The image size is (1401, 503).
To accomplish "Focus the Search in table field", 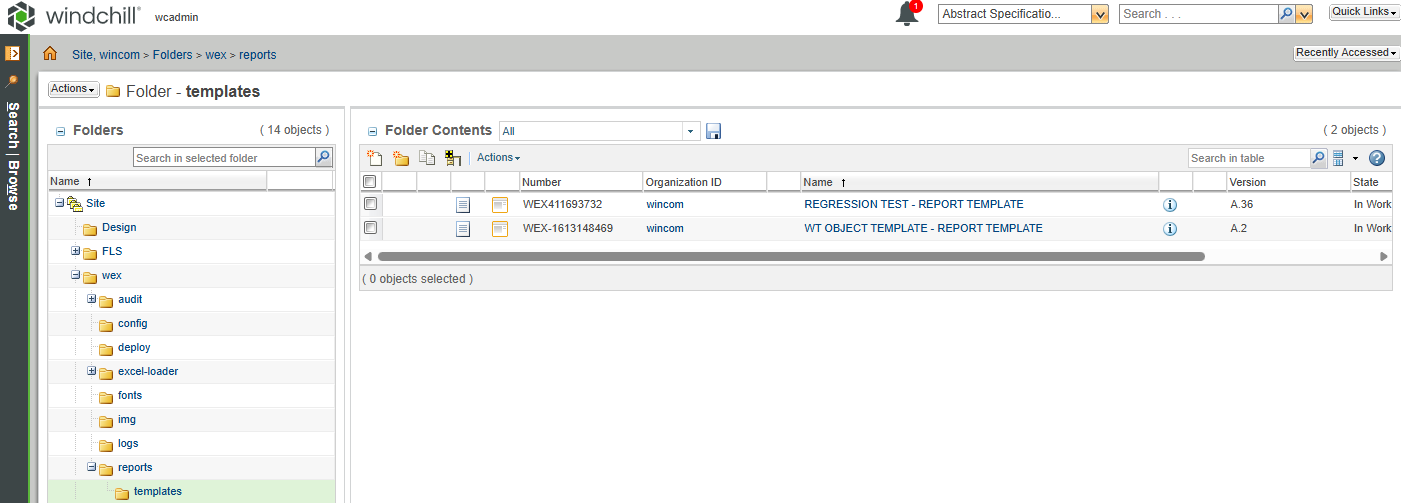I will point(1249,158).
